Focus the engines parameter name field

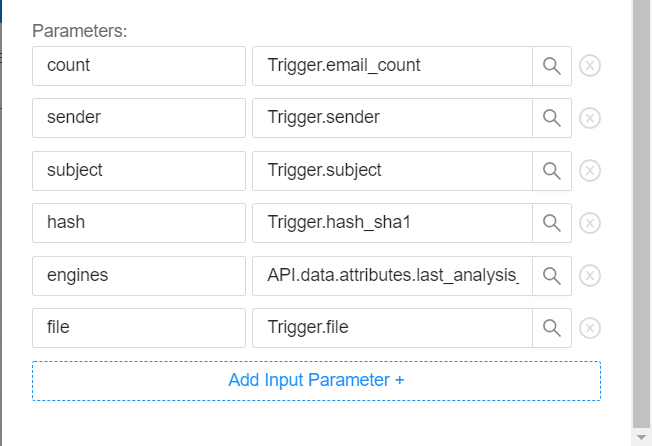point(139,275)
